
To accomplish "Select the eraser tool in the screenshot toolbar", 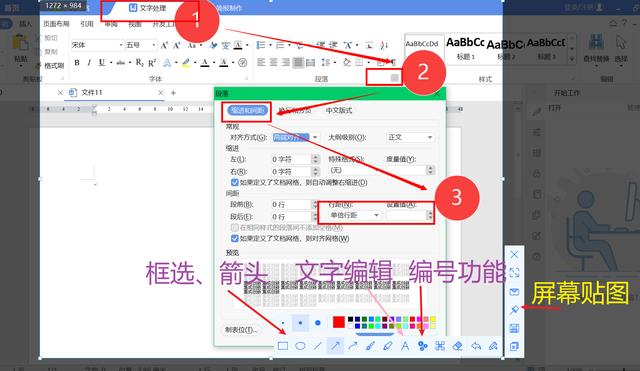I will click(458, 346).
